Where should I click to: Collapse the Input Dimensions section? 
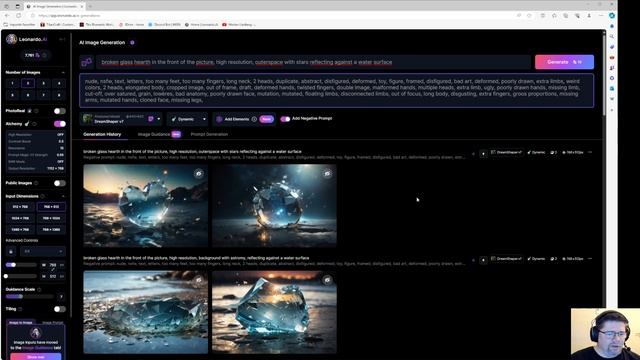point(63,196)
